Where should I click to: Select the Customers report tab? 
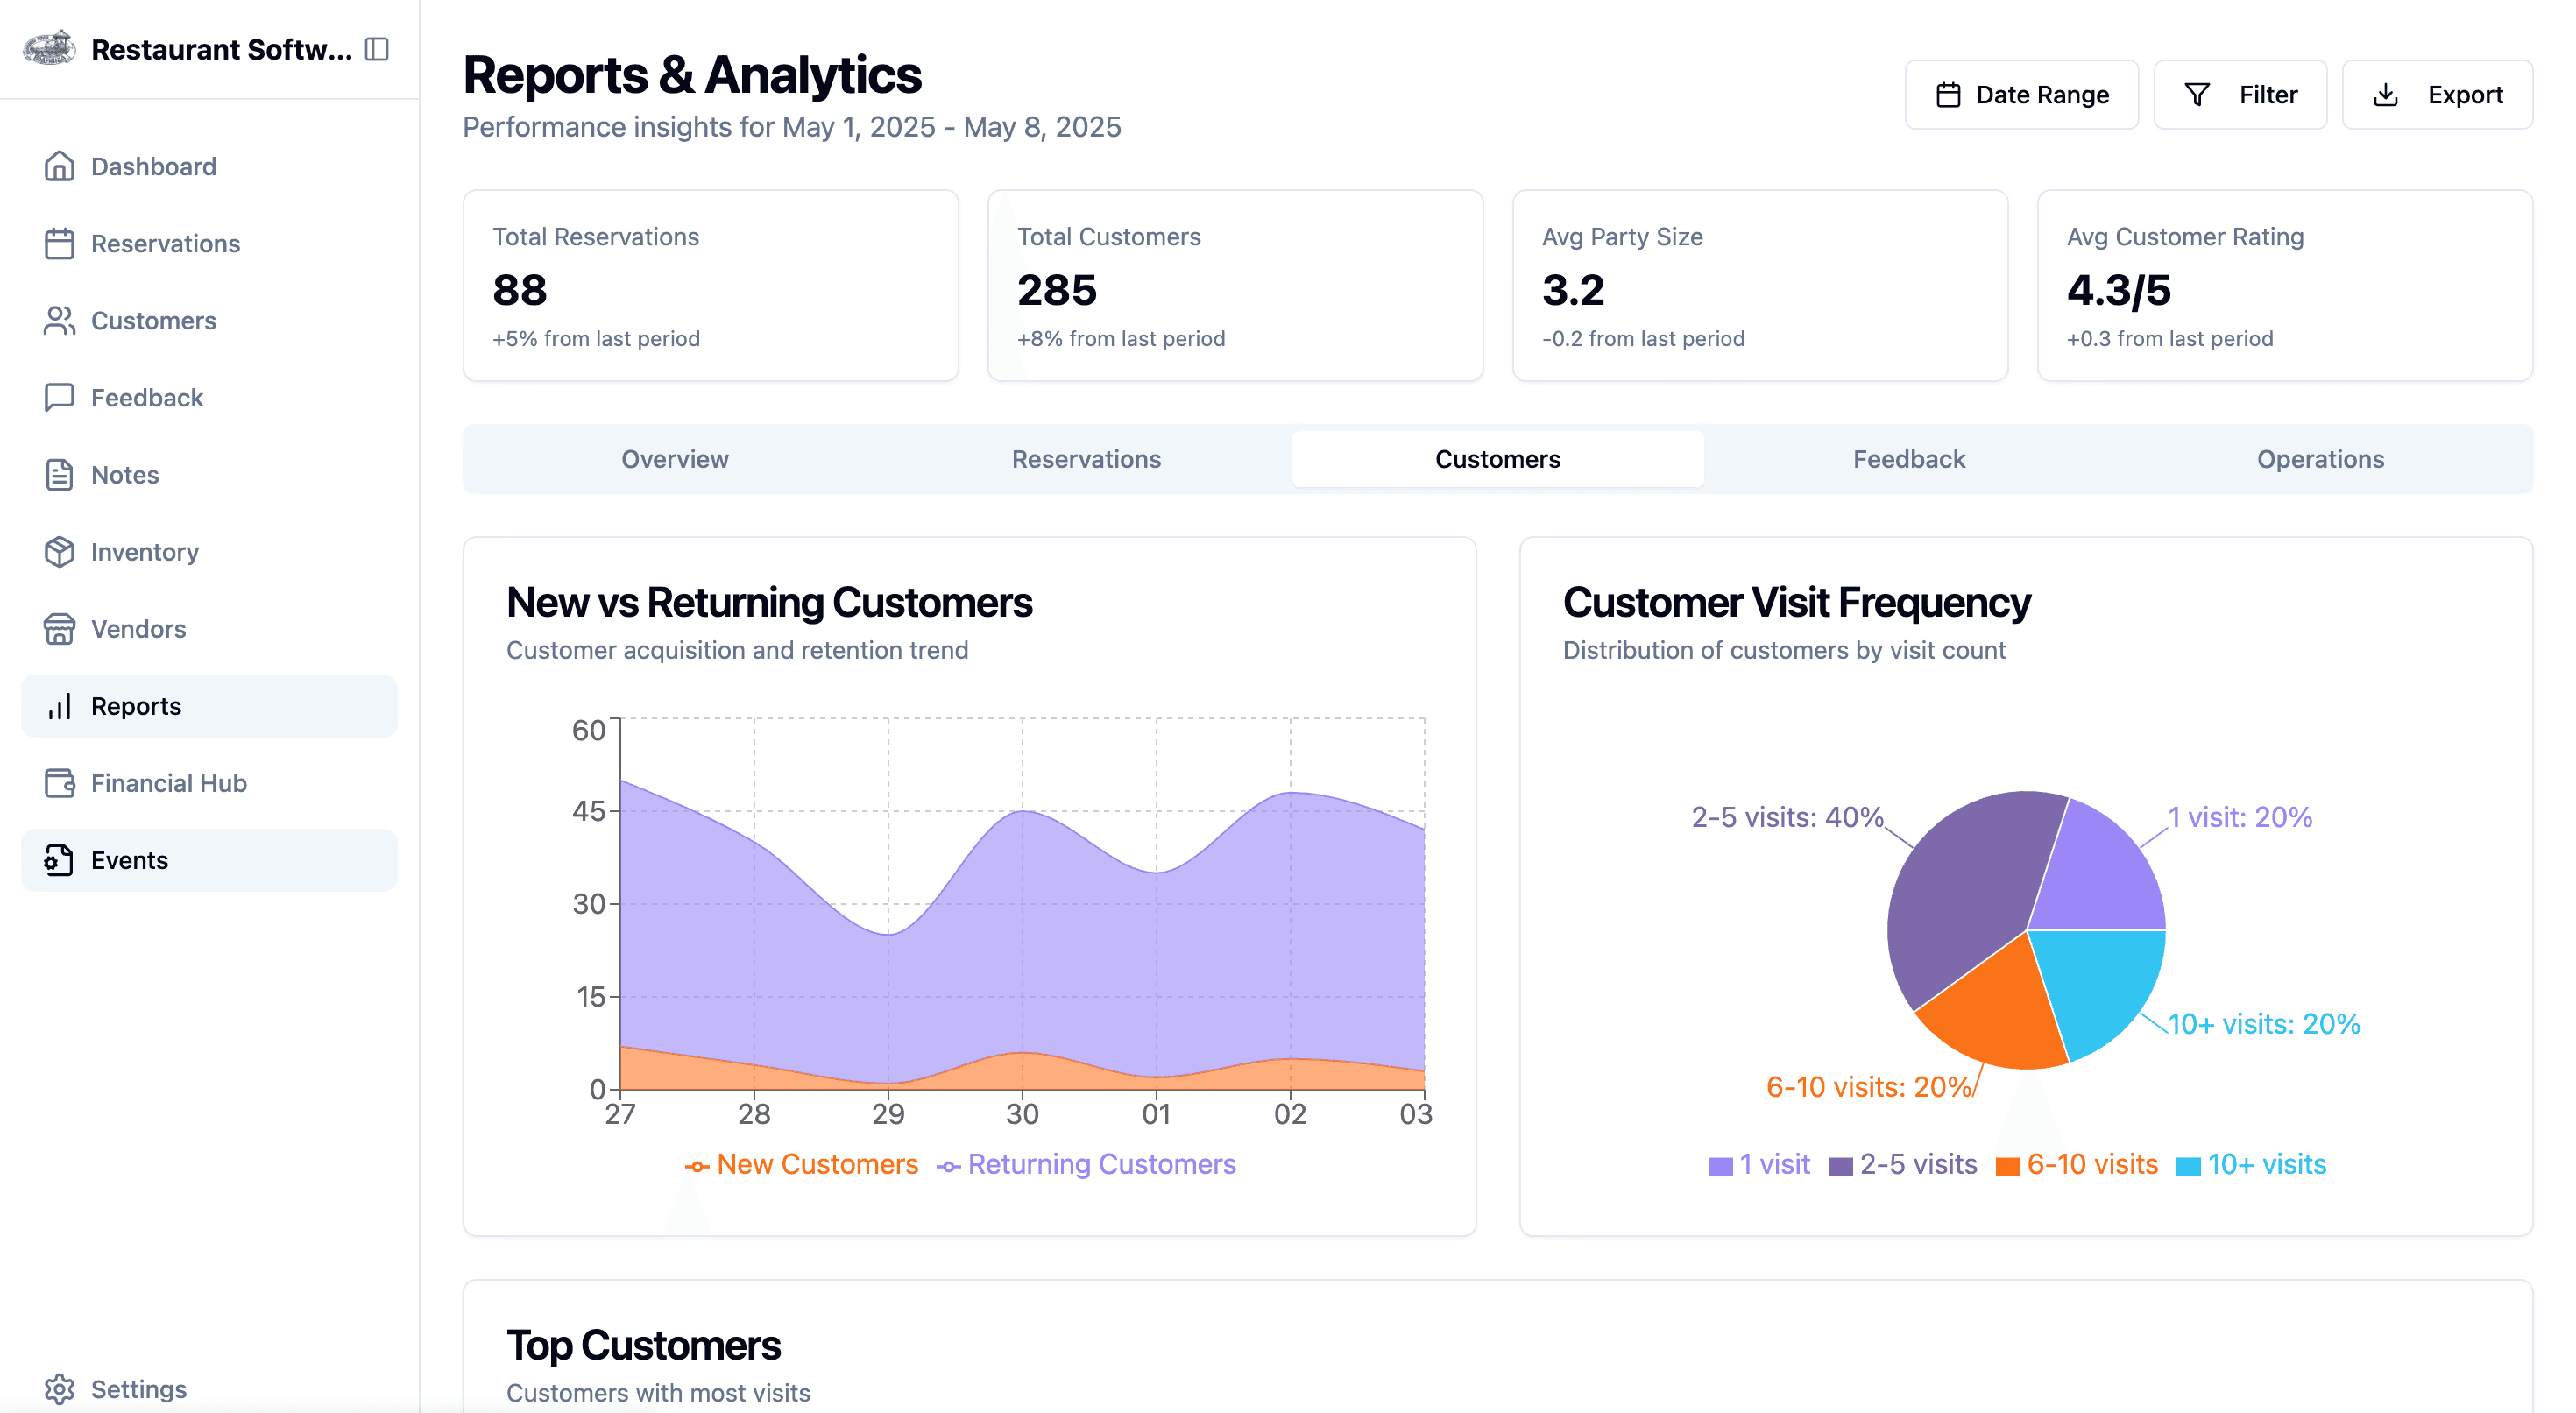[1498, 459]
